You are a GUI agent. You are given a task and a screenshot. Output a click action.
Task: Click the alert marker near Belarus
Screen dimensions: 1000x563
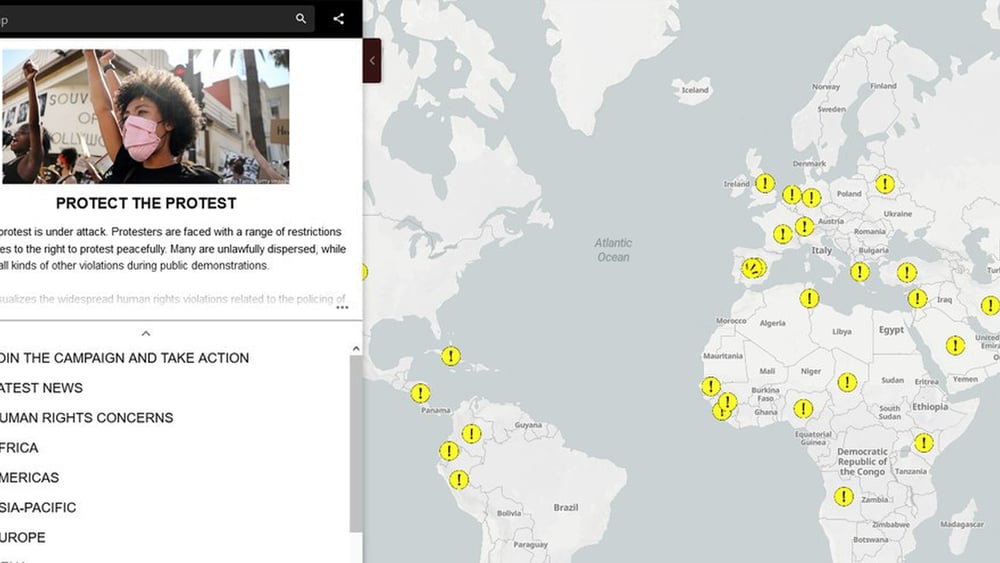coord(885,184)
